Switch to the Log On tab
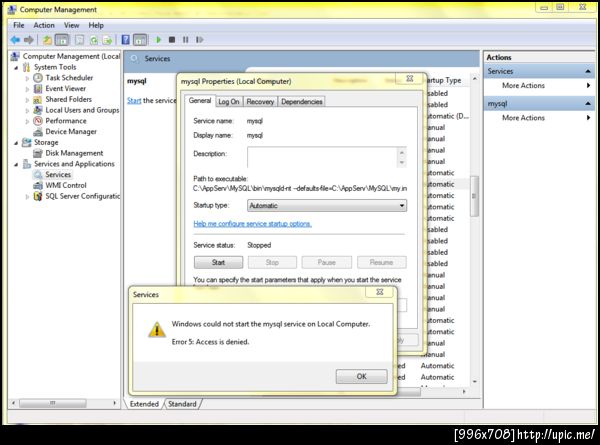The image size is (600, 445). [x=228, y=101]
